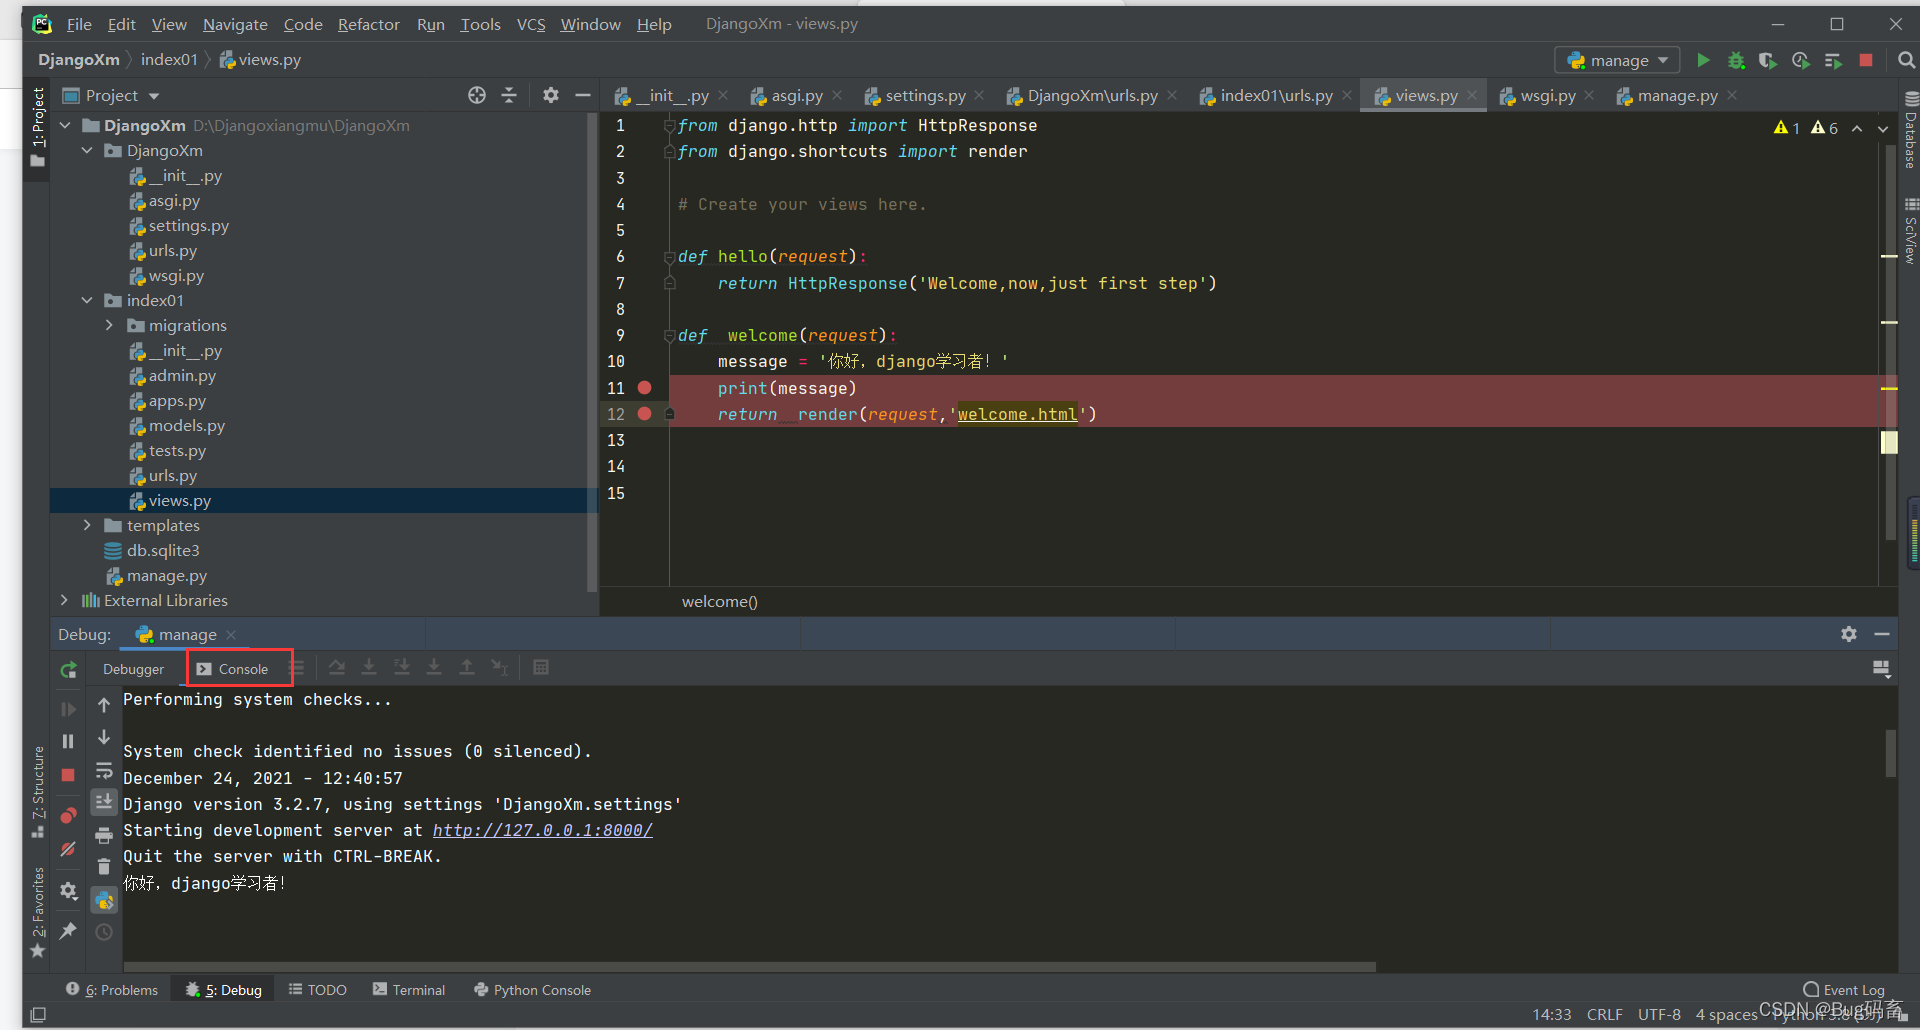Expand the migrations folder
Image resolution: width=1920 pixels, height=1030 pixels.
coord(109,325)
